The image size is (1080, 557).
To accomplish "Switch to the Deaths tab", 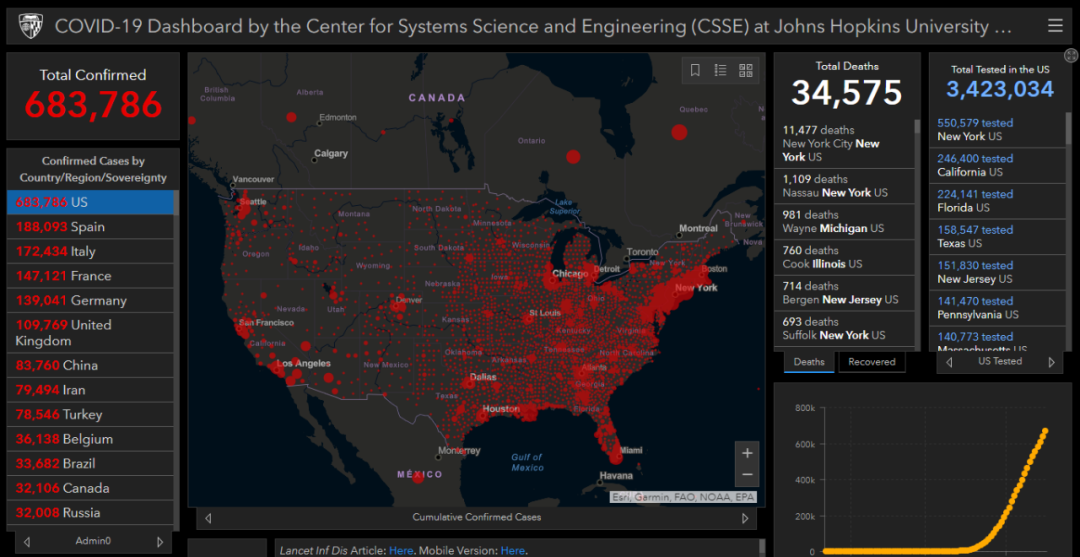I will [x=809, y=361].
